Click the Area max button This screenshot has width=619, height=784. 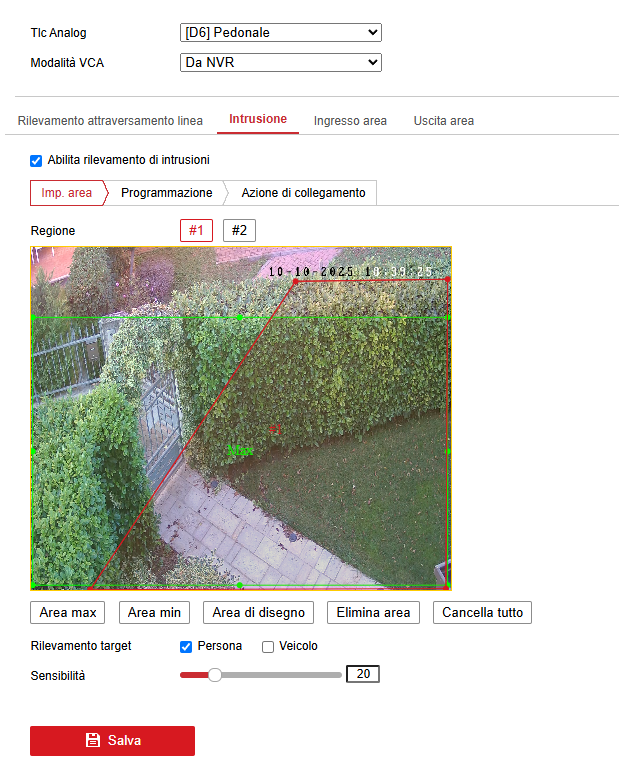(x=68, y=612)
